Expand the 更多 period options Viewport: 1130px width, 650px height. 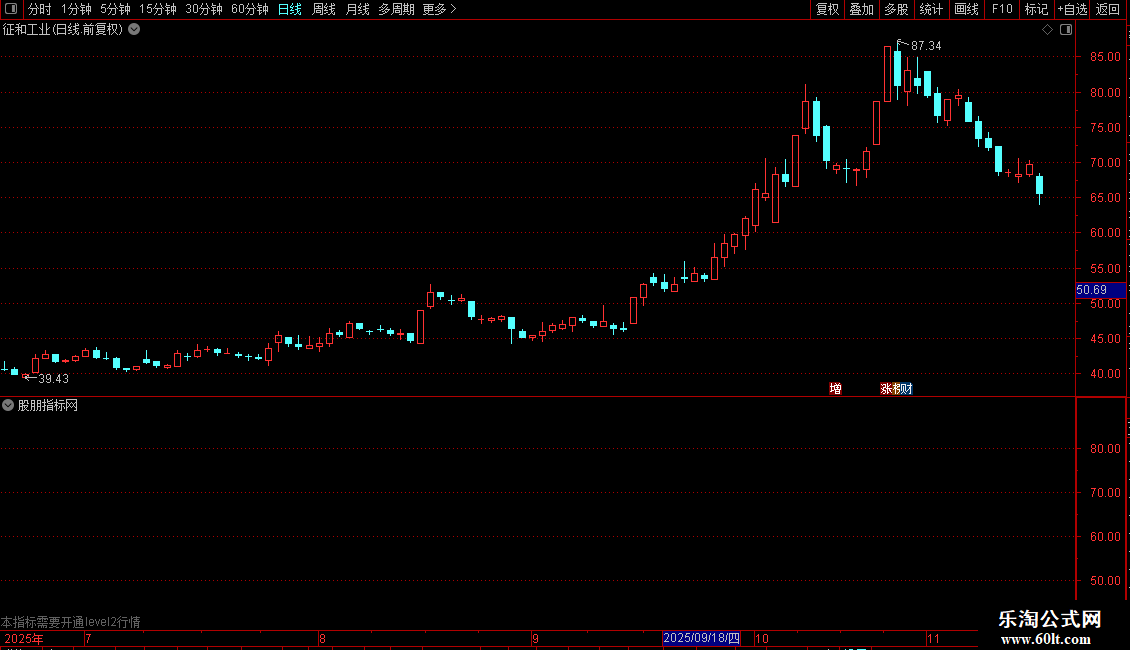[440, 9]
